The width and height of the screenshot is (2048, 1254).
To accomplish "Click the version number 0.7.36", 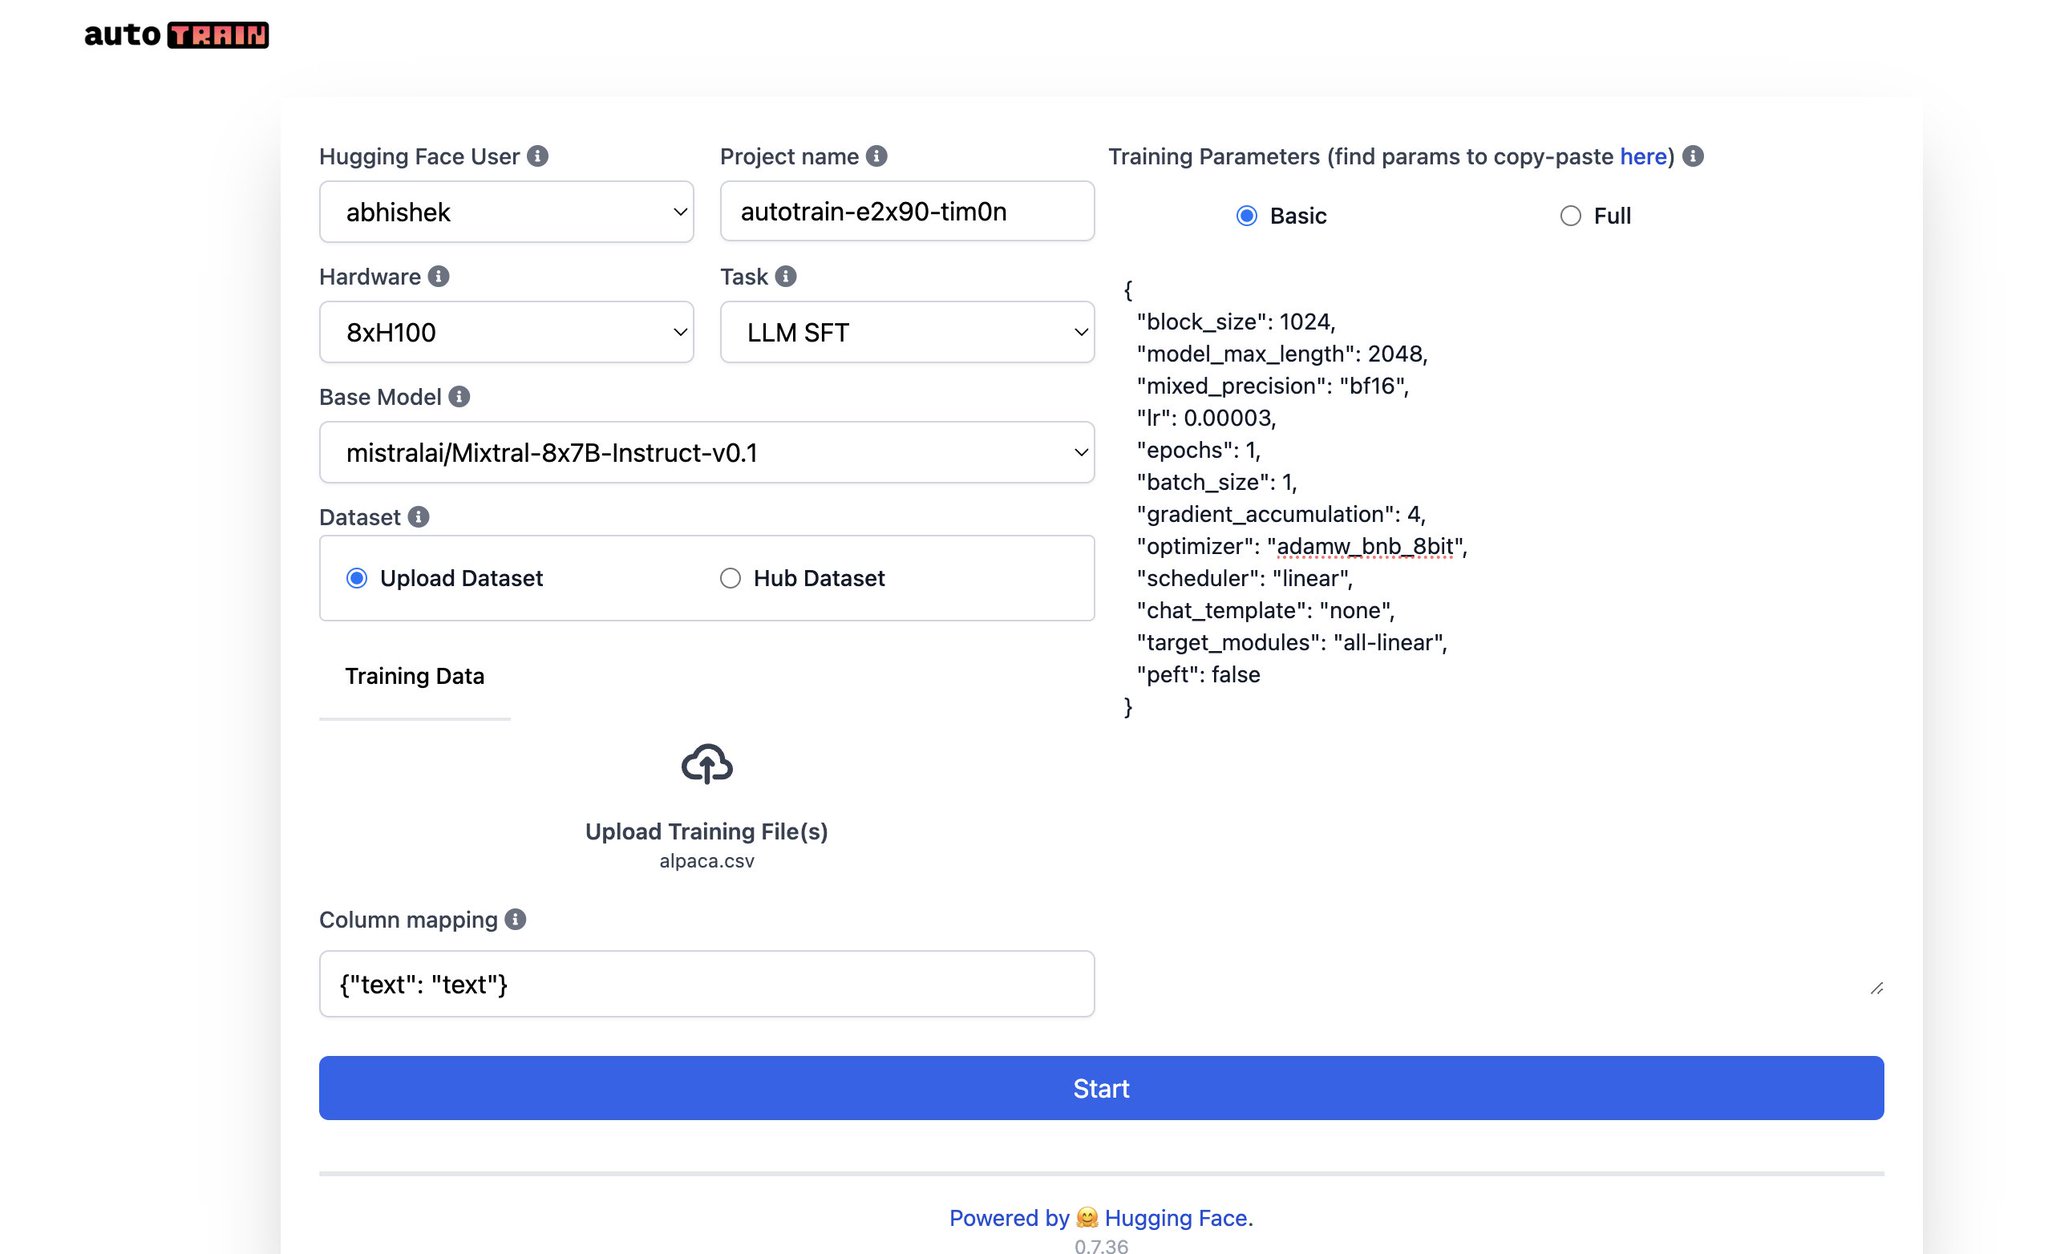I will (x=1101, y=1245).
